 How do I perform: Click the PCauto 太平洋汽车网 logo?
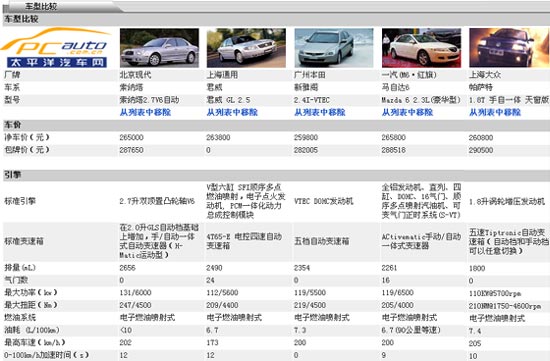coord(56,48)
